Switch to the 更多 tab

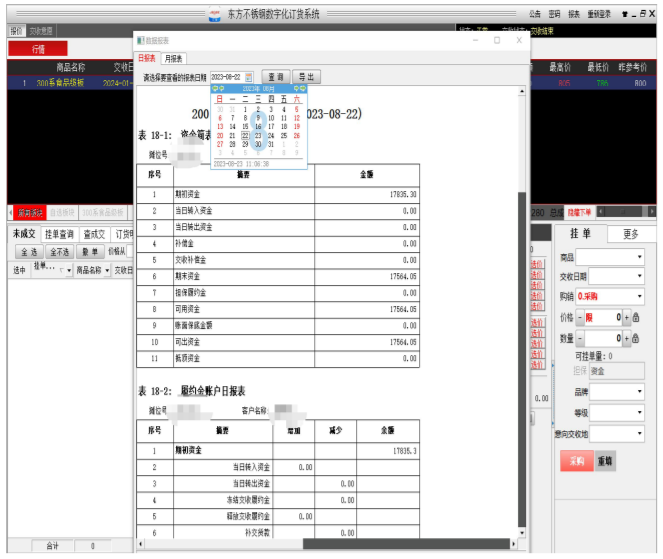630,234
